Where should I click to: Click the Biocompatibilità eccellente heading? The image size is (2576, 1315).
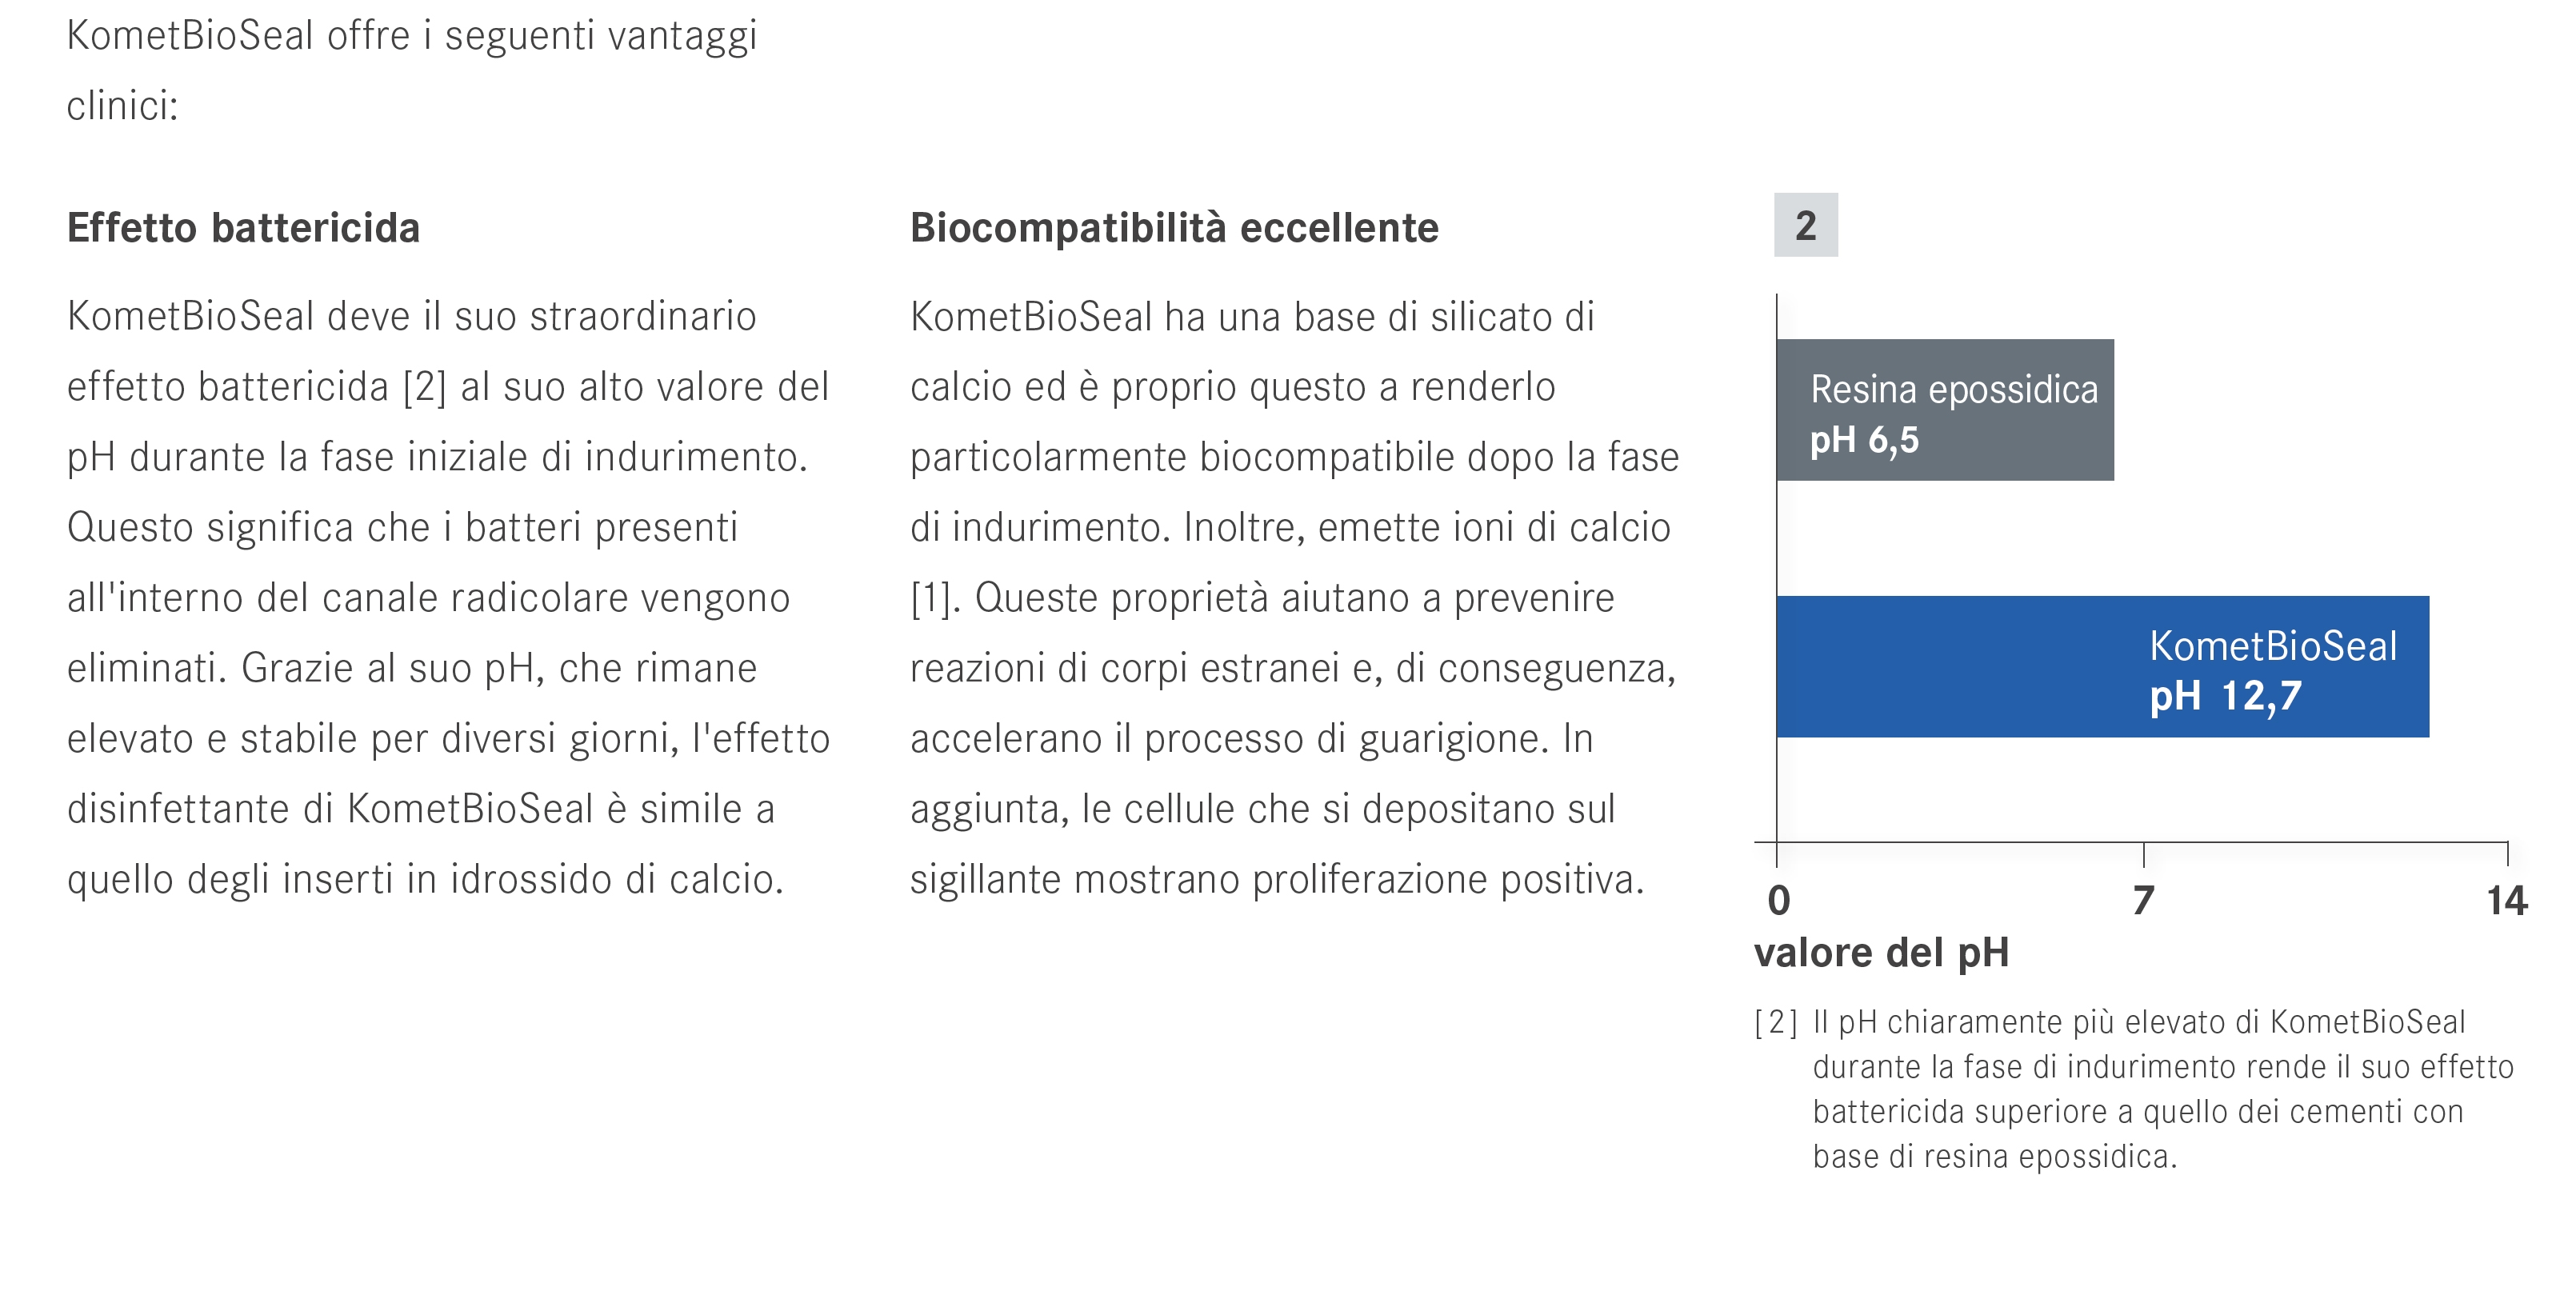coord(1174,228)
